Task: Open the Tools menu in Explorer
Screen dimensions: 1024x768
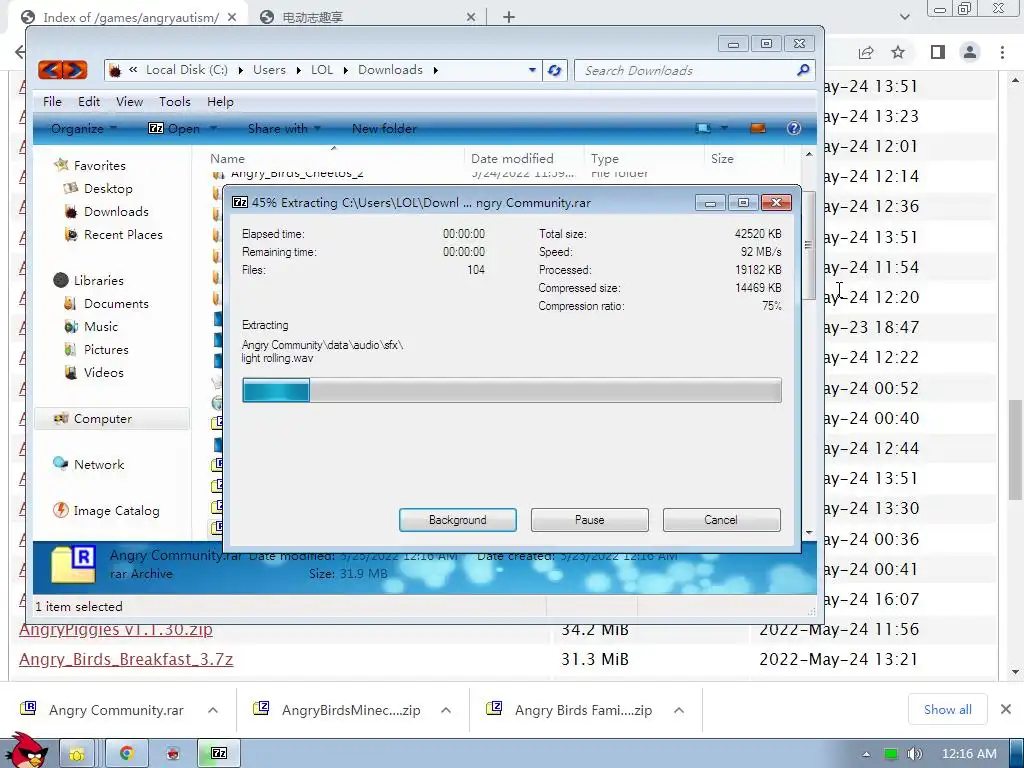Action: point(175,102)
